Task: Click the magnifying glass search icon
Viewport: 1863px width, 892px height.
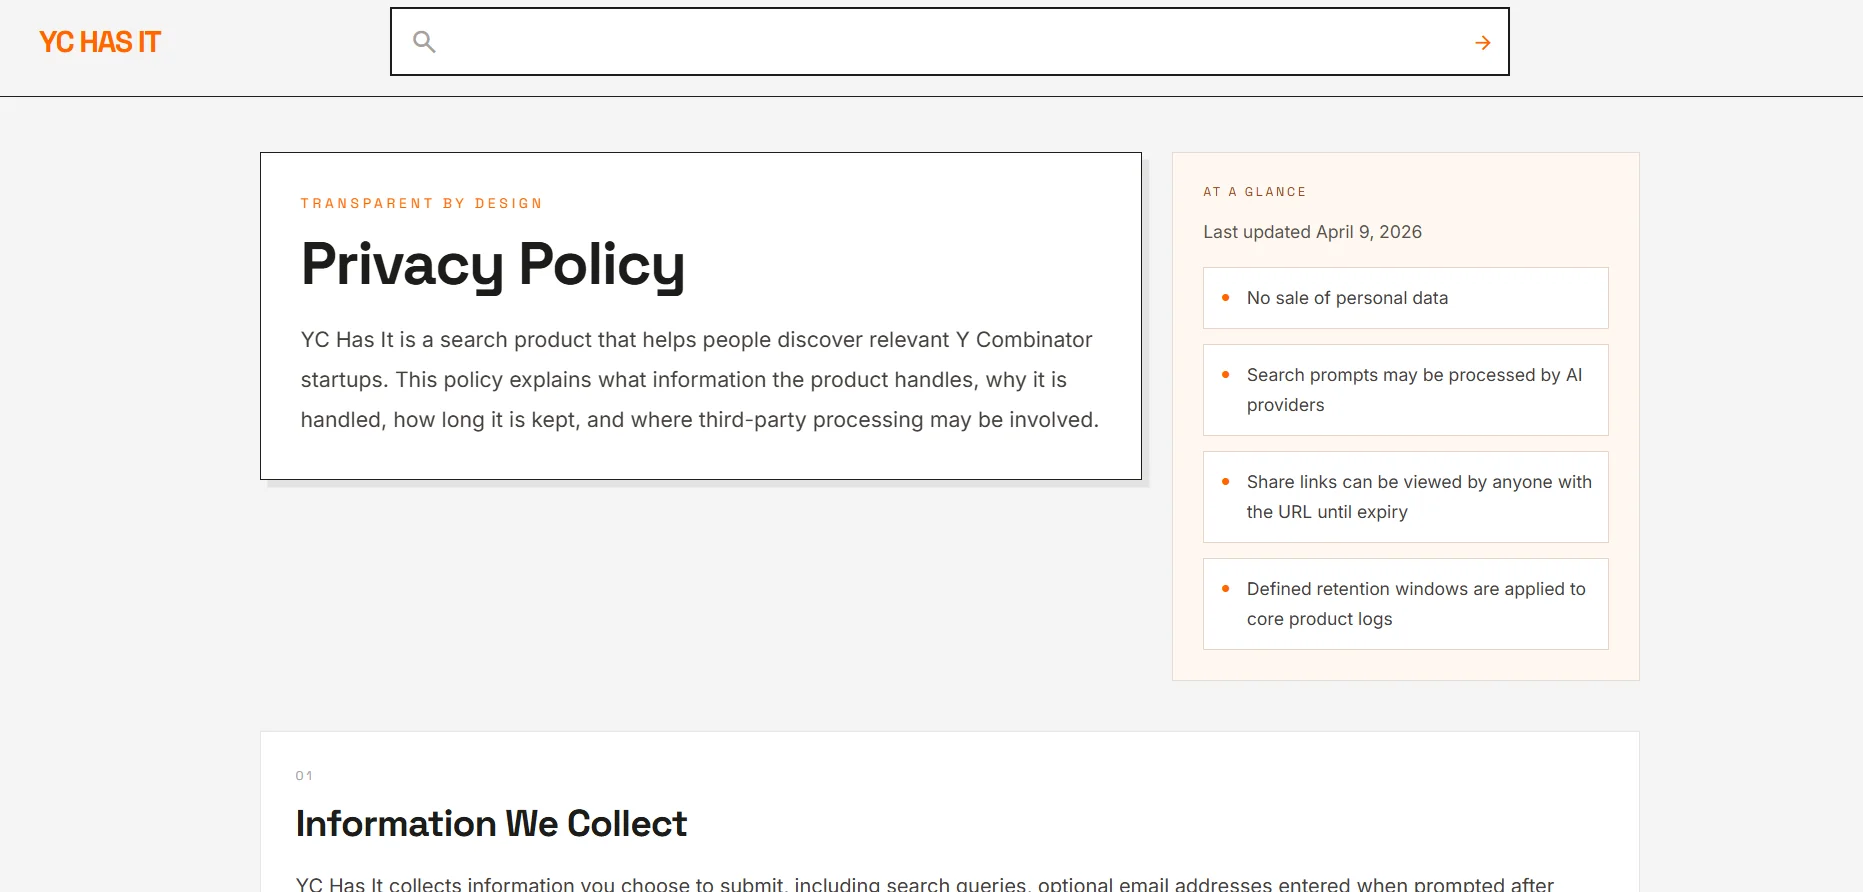Action: (424, 42)
